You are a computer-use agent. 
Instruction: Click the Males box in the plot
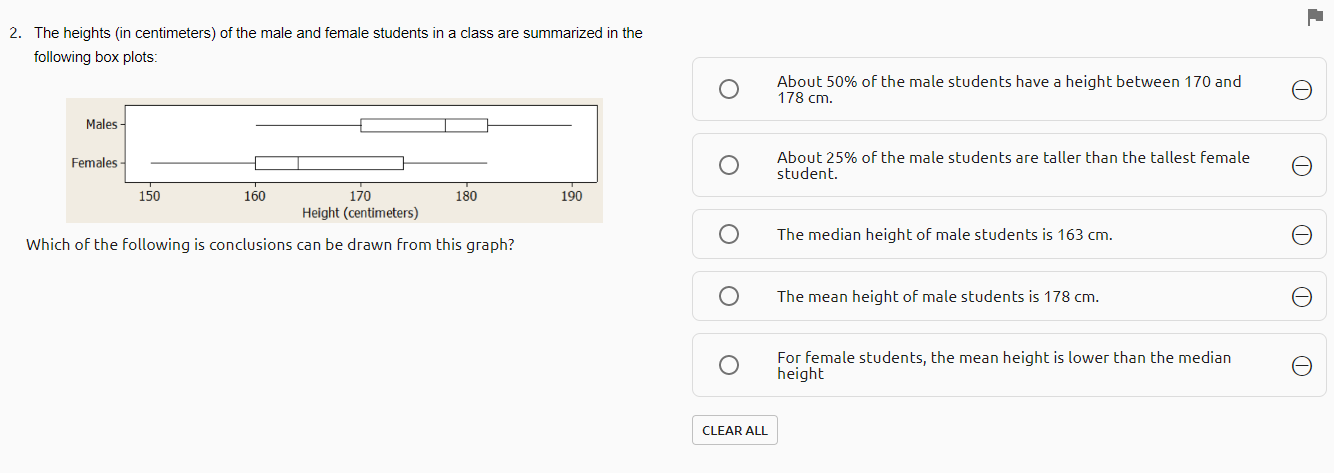tap(424, 125)
